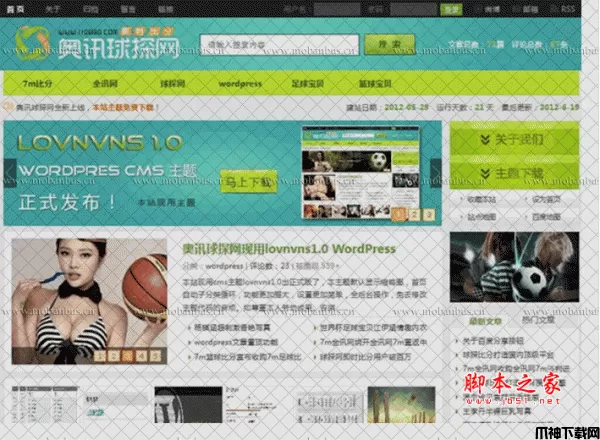
Task: Select featured image slide number 2
Action: pos(114,357)
